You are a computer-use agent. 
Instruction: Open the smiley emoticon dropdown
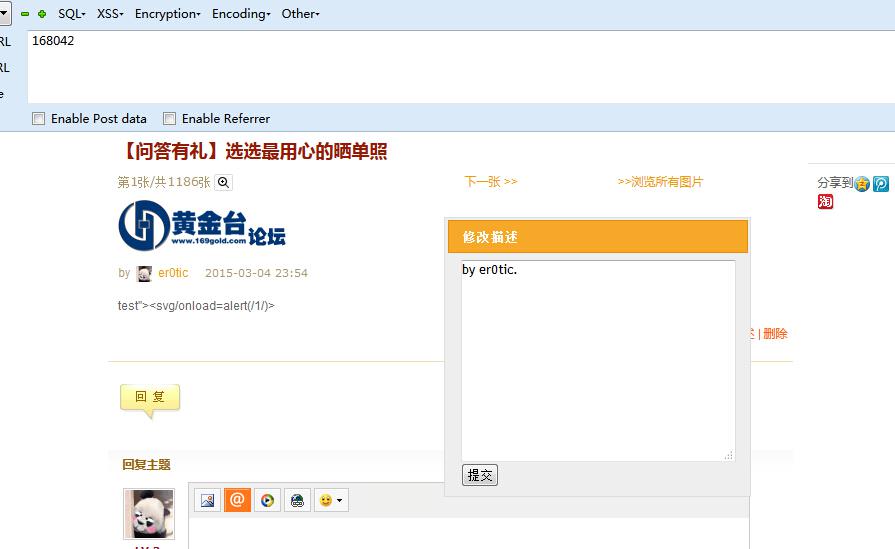coord(331,500)
